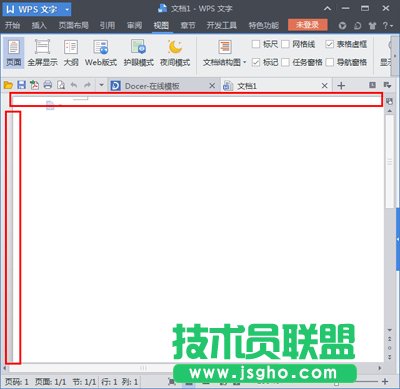Click the round dropdown icon next to 未登录
The width and height of the screenshot is (400, 389).
tap(342, 26)
